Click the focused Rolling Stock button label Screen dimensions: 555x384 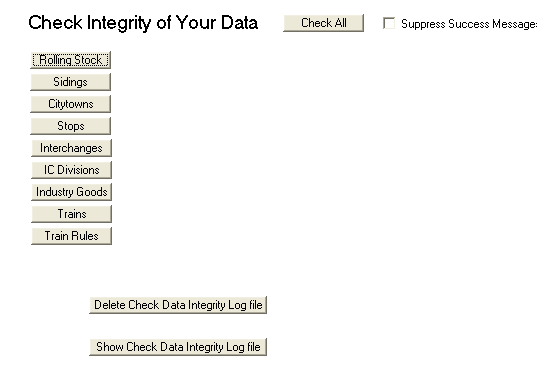[x=70, y=60]
